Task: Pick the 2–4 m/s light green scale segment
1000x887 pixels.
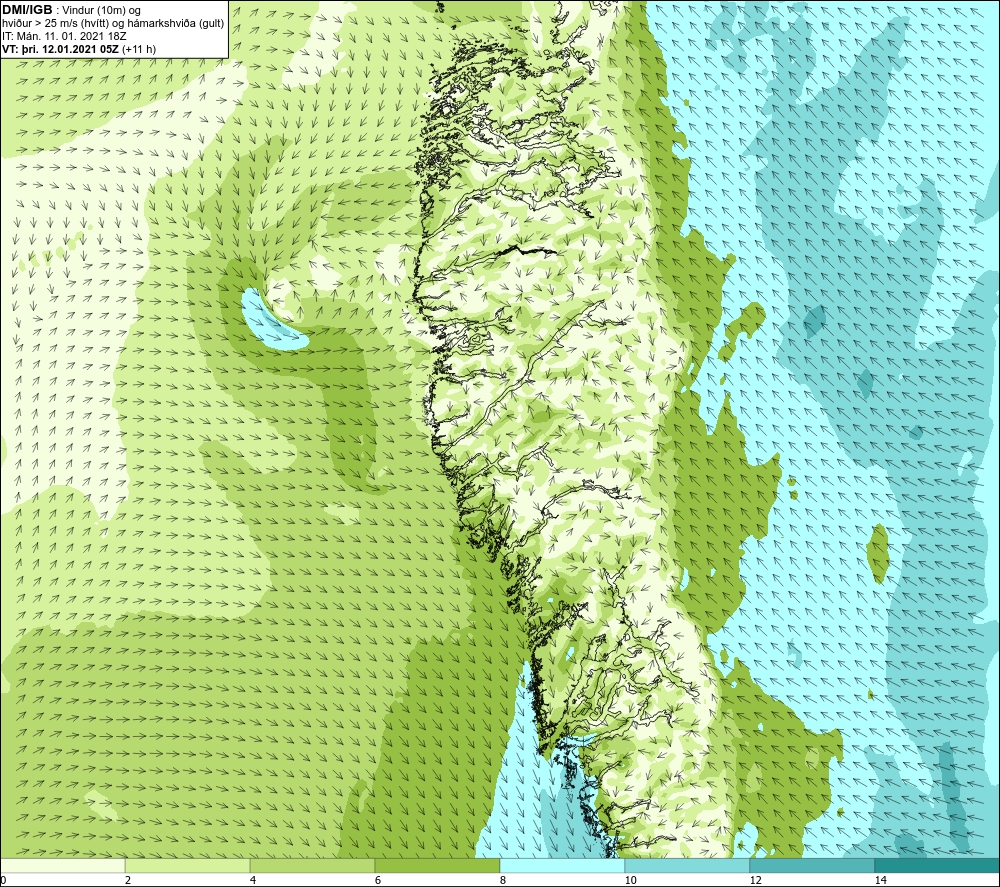Action: coord(188,865)
